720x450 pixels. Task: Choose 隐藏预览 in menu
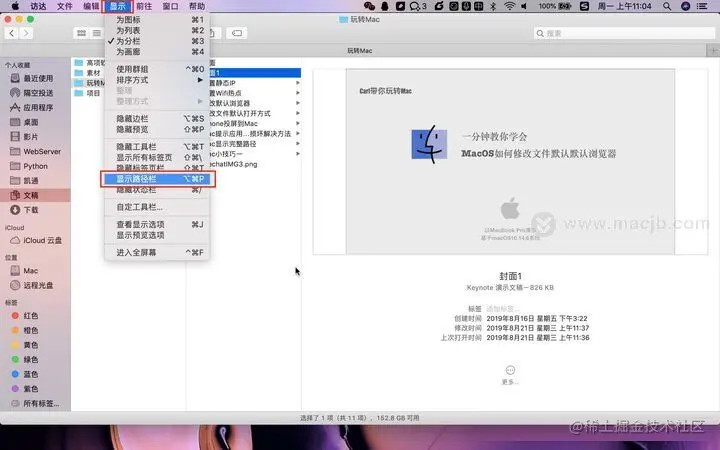[157, 129]
